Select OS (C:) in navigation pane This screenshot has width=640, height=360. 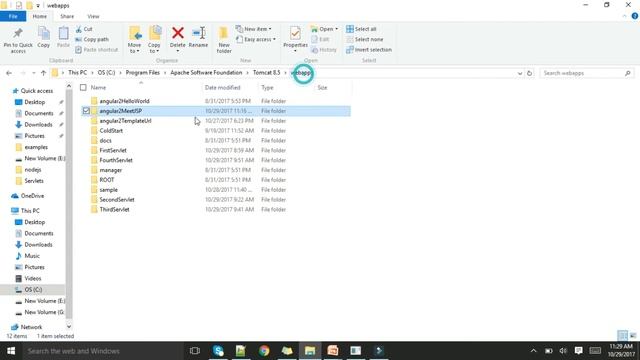(x=33, y=289)
